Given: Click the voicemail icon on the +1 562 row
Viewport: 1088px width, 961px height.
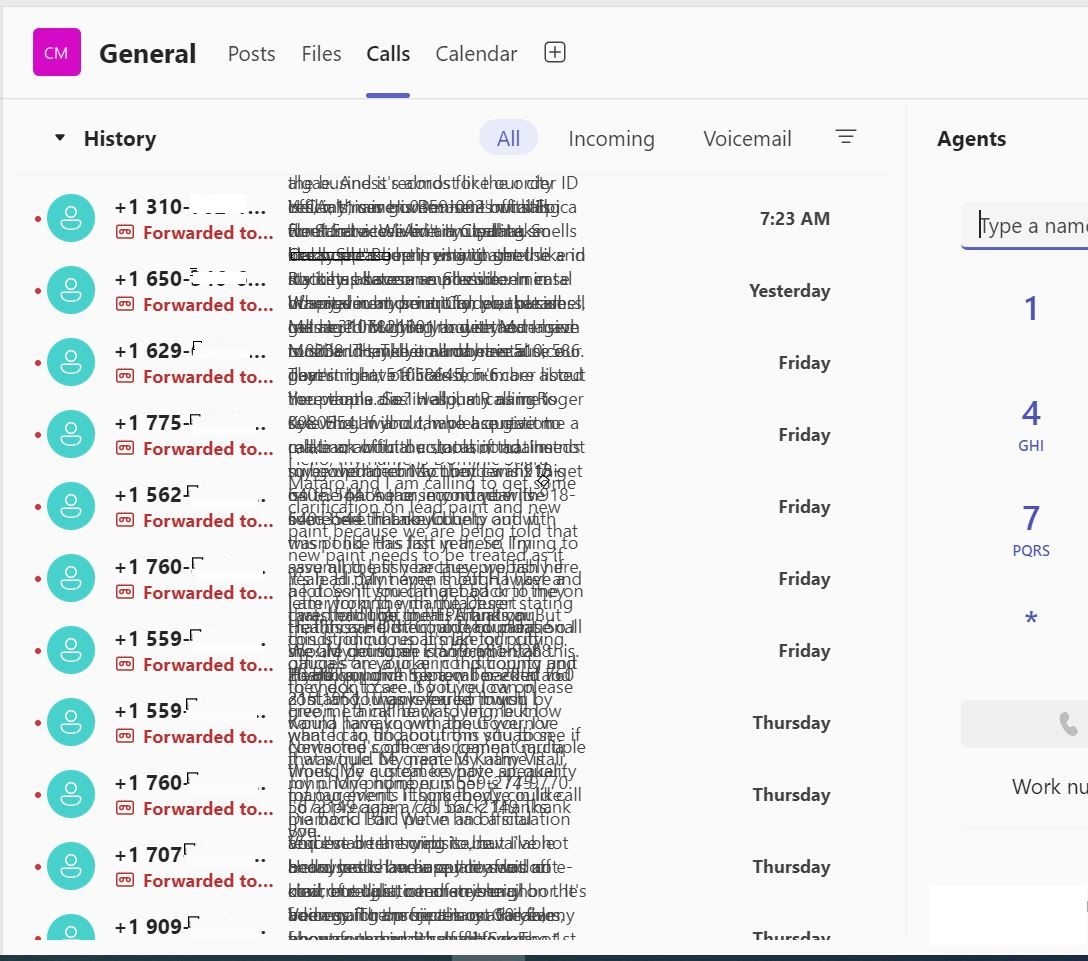Looking at the screenshot, I should [x=125, y=520].
